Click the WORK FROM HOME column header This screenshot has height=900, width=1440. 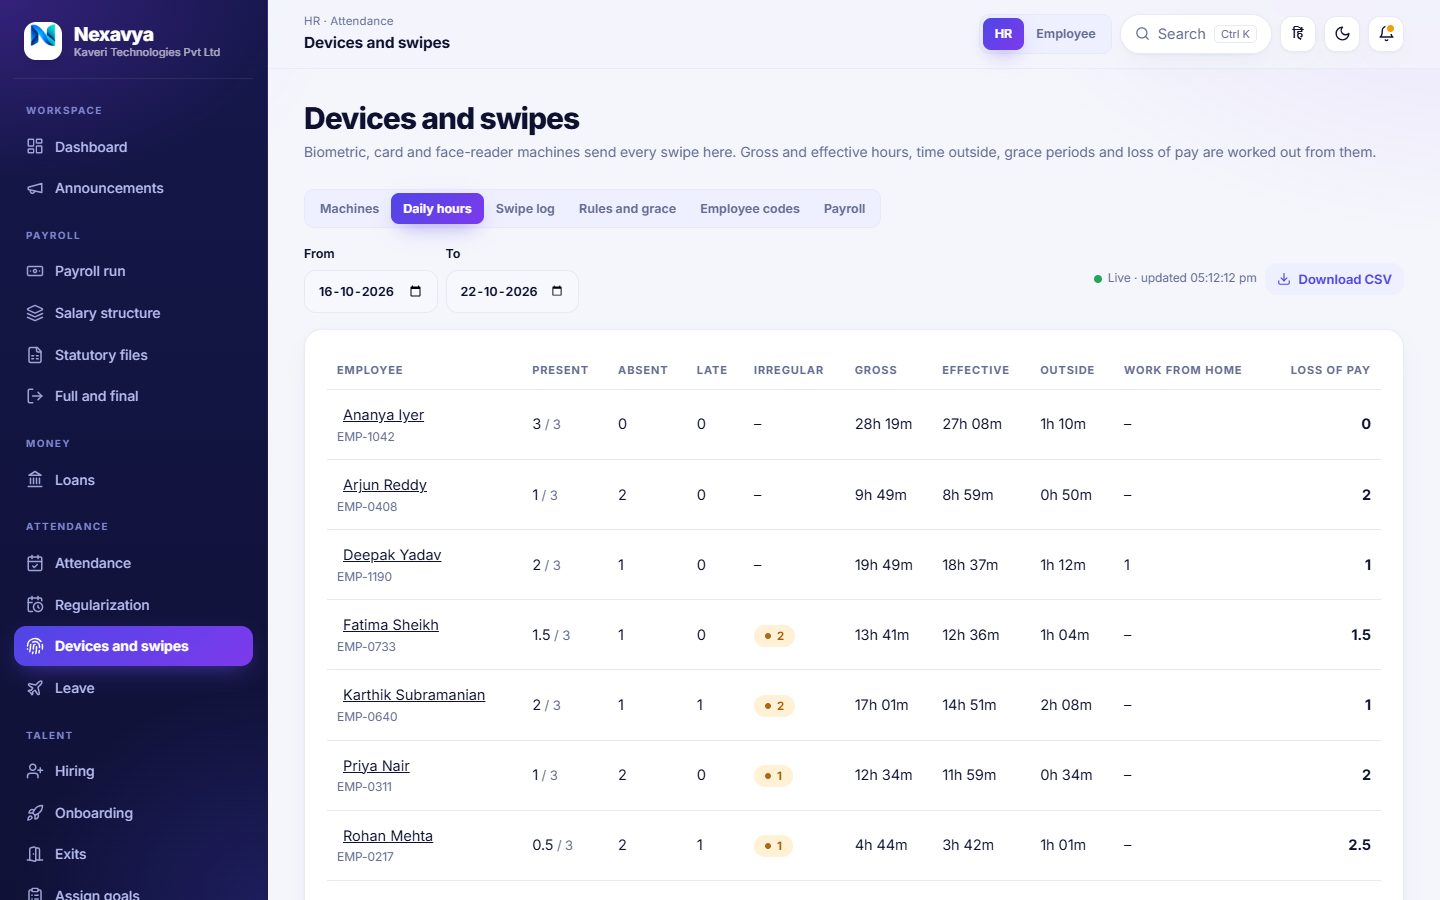[x=1183, y=370]
